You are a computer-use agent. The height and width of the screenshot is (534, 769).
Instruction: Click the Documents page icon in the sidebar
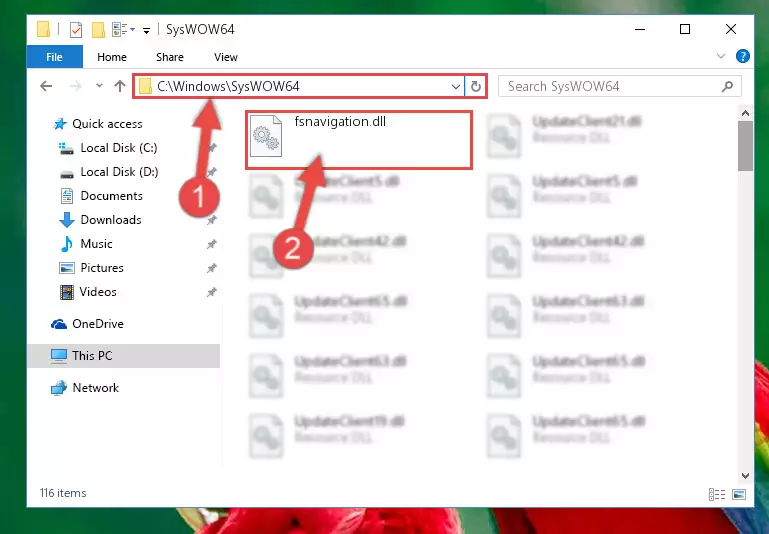pyautogui.click(x=67, y=196)
